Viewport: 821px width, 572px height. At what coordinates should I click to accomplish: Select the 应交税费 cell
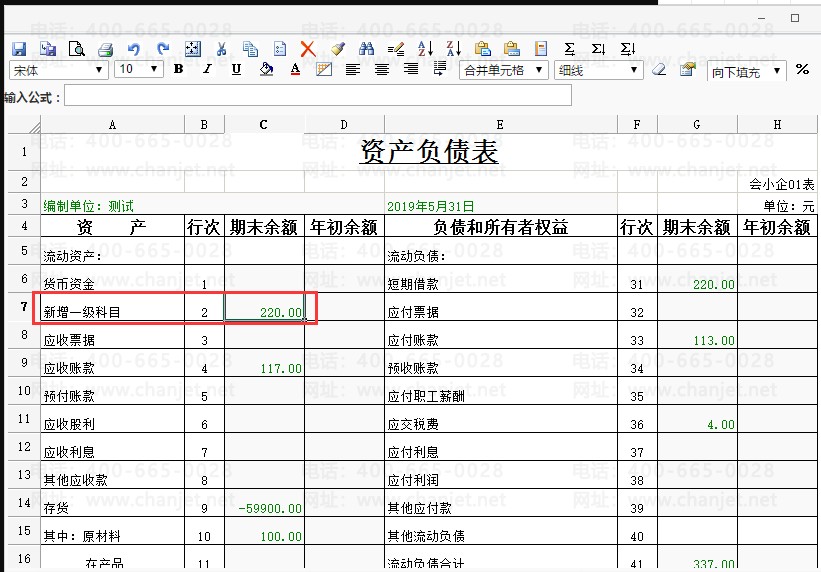tap(501, 419)
